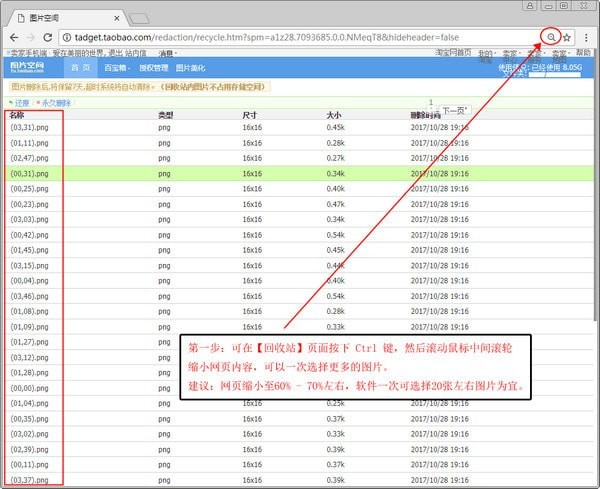The width and height of the screenshot is (600, 489).
Task: Open a new tab next to 图片空间
Action: (x=139, y=18)
